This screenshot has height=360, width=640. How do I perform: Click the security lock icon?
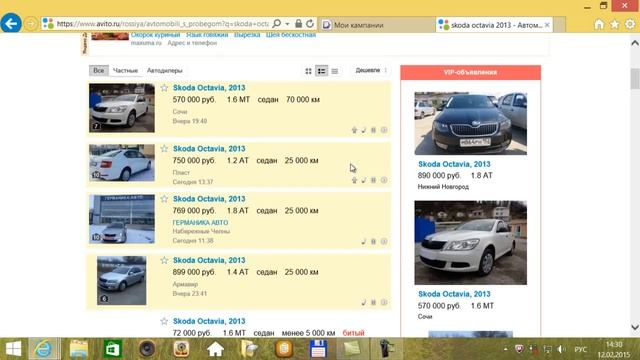298,24
